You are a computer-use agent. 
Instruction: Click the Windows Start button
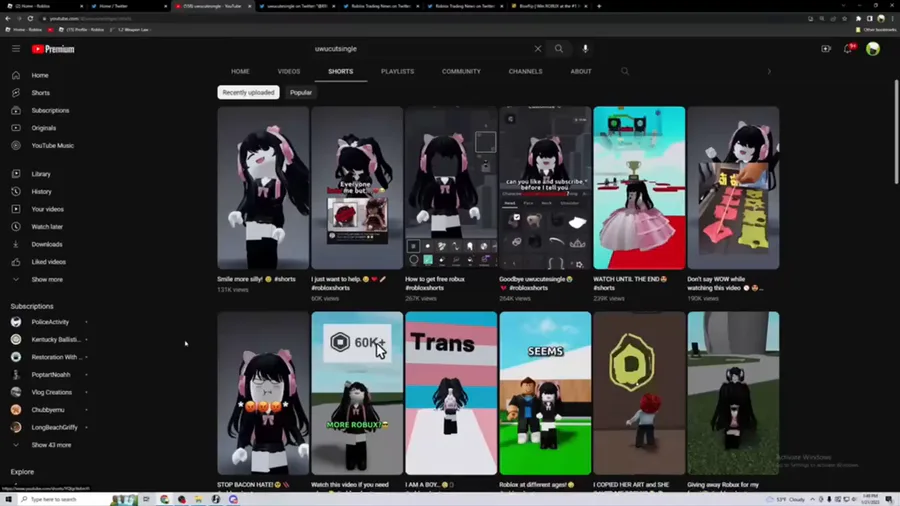coord(8,500)
